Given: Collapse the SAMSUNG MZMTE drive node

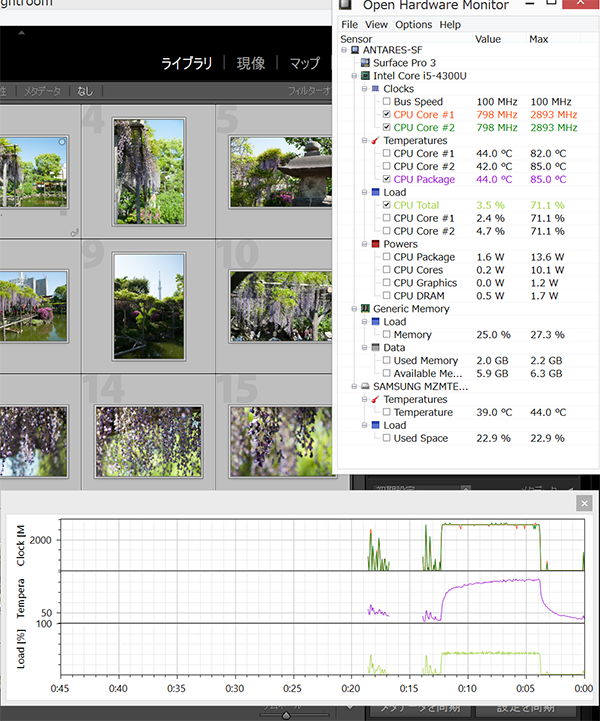Looking at the screenshot, I should [x=354, y=386].
